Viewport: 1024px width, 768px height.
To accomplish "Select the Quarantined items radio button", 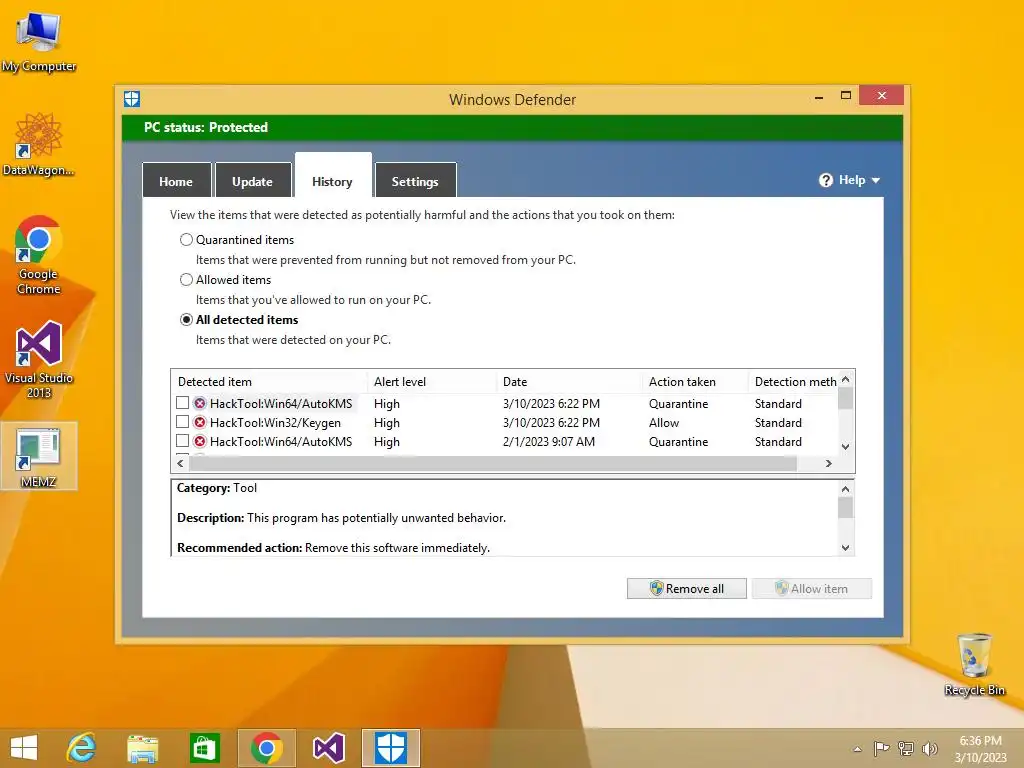I will pyautogui.click(x=186, y=240).
